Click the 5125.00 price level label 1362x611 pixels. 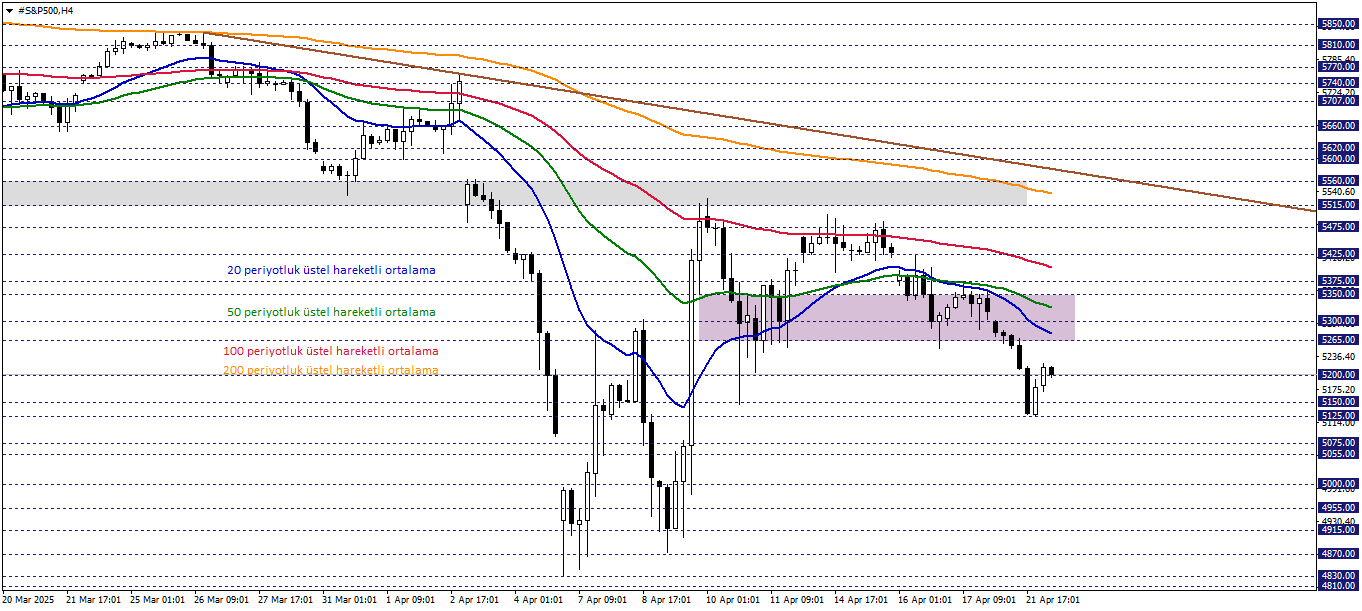[x=1338, y=415]
